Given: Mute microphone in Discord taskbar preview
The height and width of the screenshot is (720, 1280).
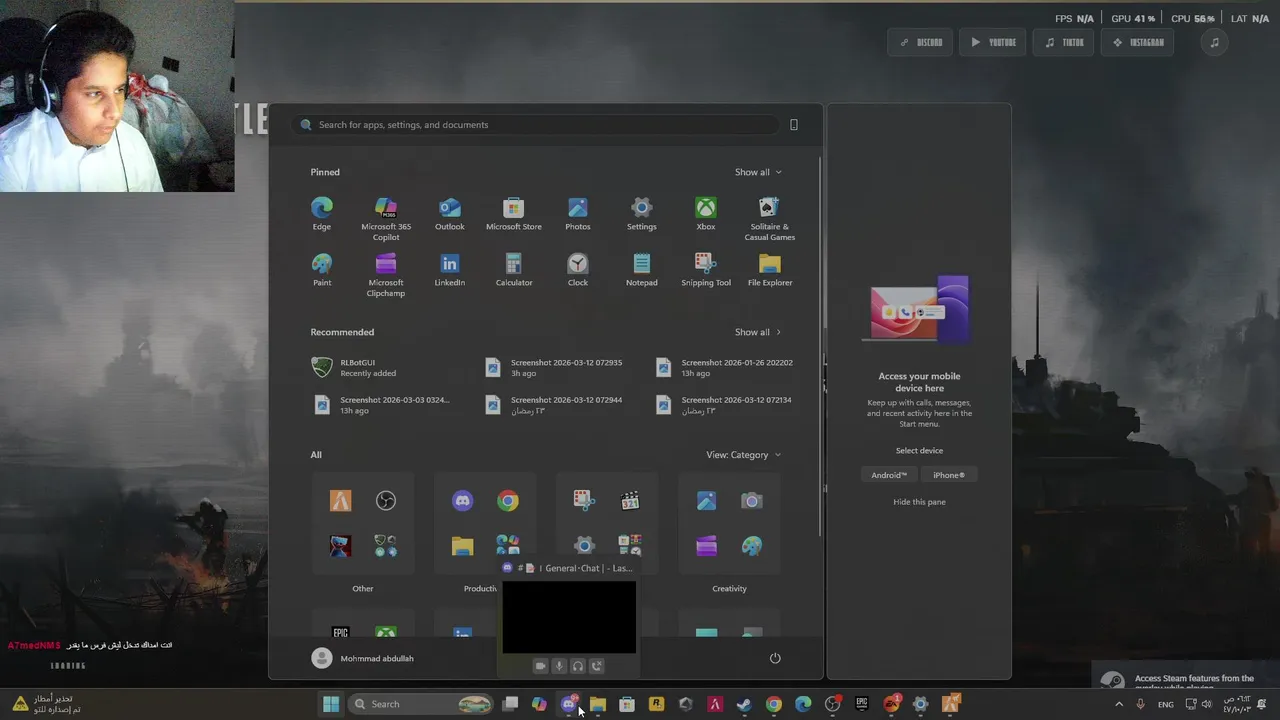Looking at the screenshot, I should 559,666.
